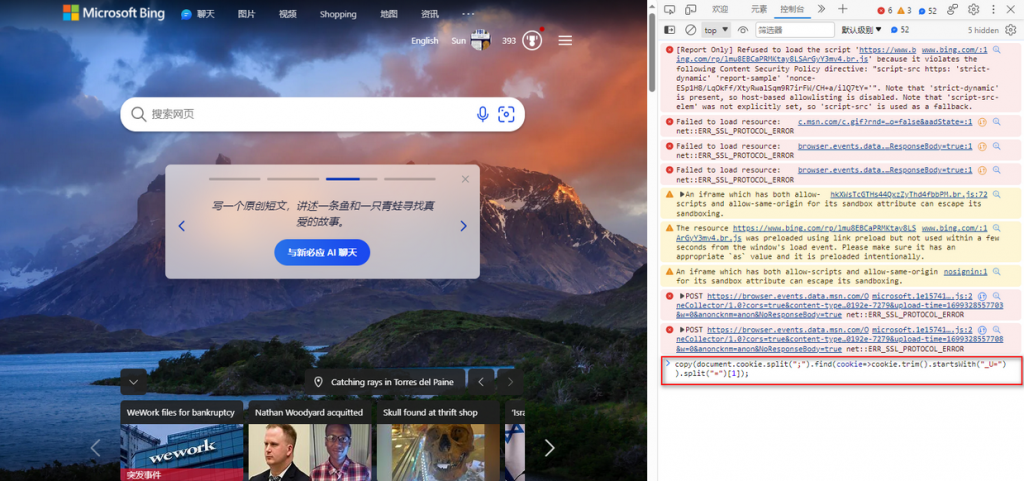Viewport: 1024px width, 481px height.
Task: Toggle the console sidebar panel
Action: coord(670,30)
